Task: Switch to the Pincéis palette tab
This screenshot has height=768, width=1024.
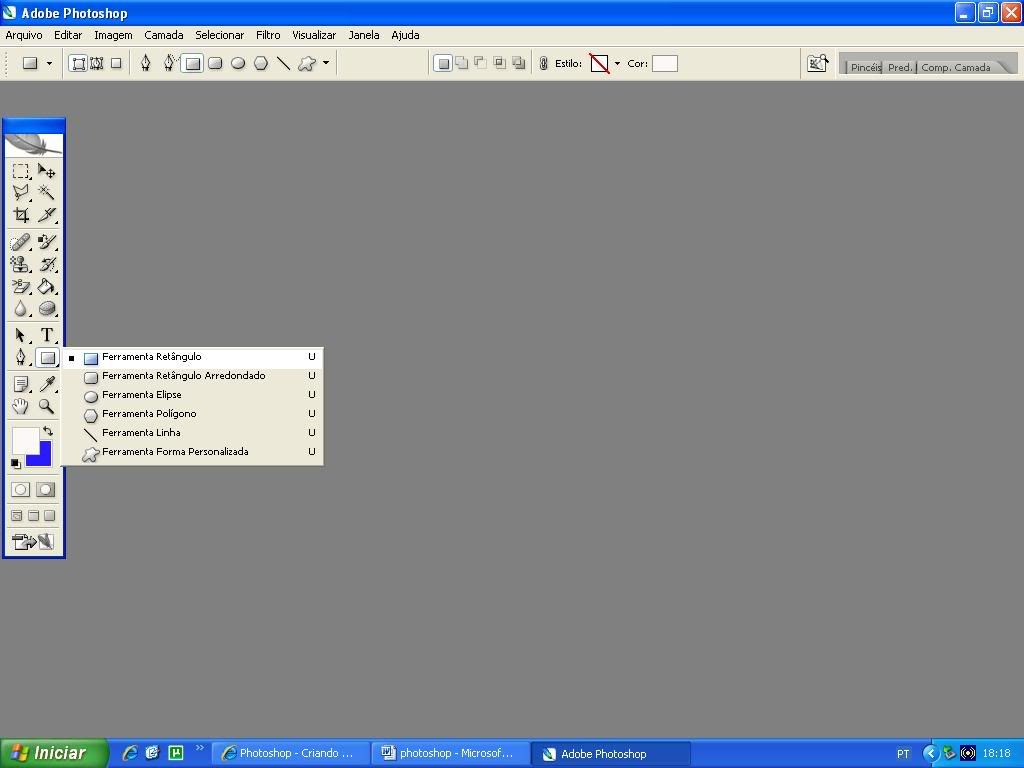Action: click(x=865, y=67)
